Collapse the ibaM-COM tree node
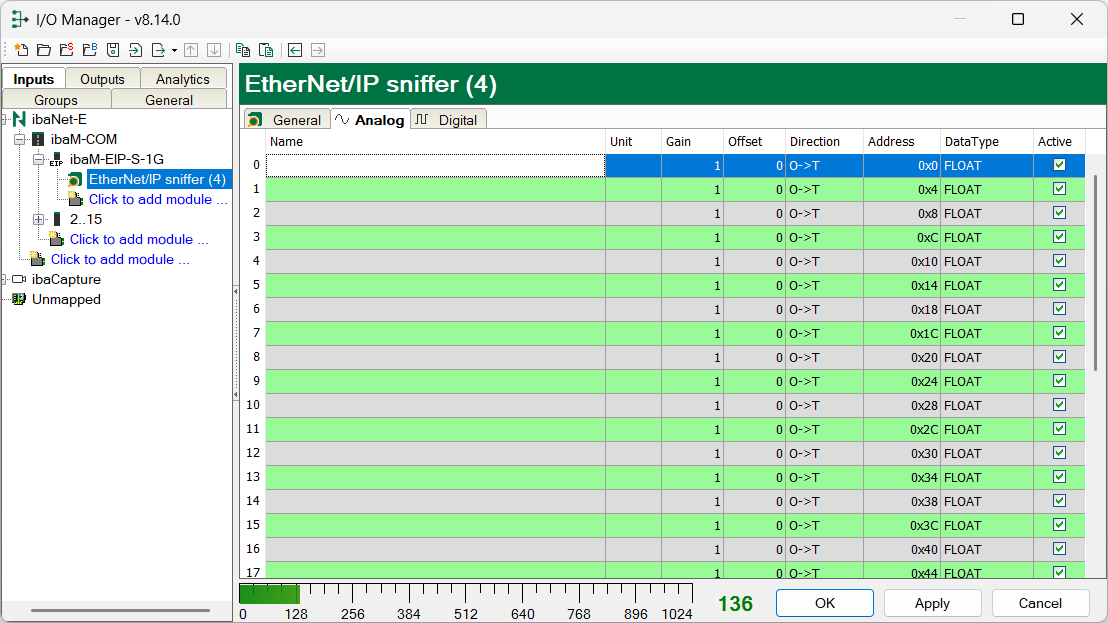Screen dimensions: 1108x623 coord(20,139)
